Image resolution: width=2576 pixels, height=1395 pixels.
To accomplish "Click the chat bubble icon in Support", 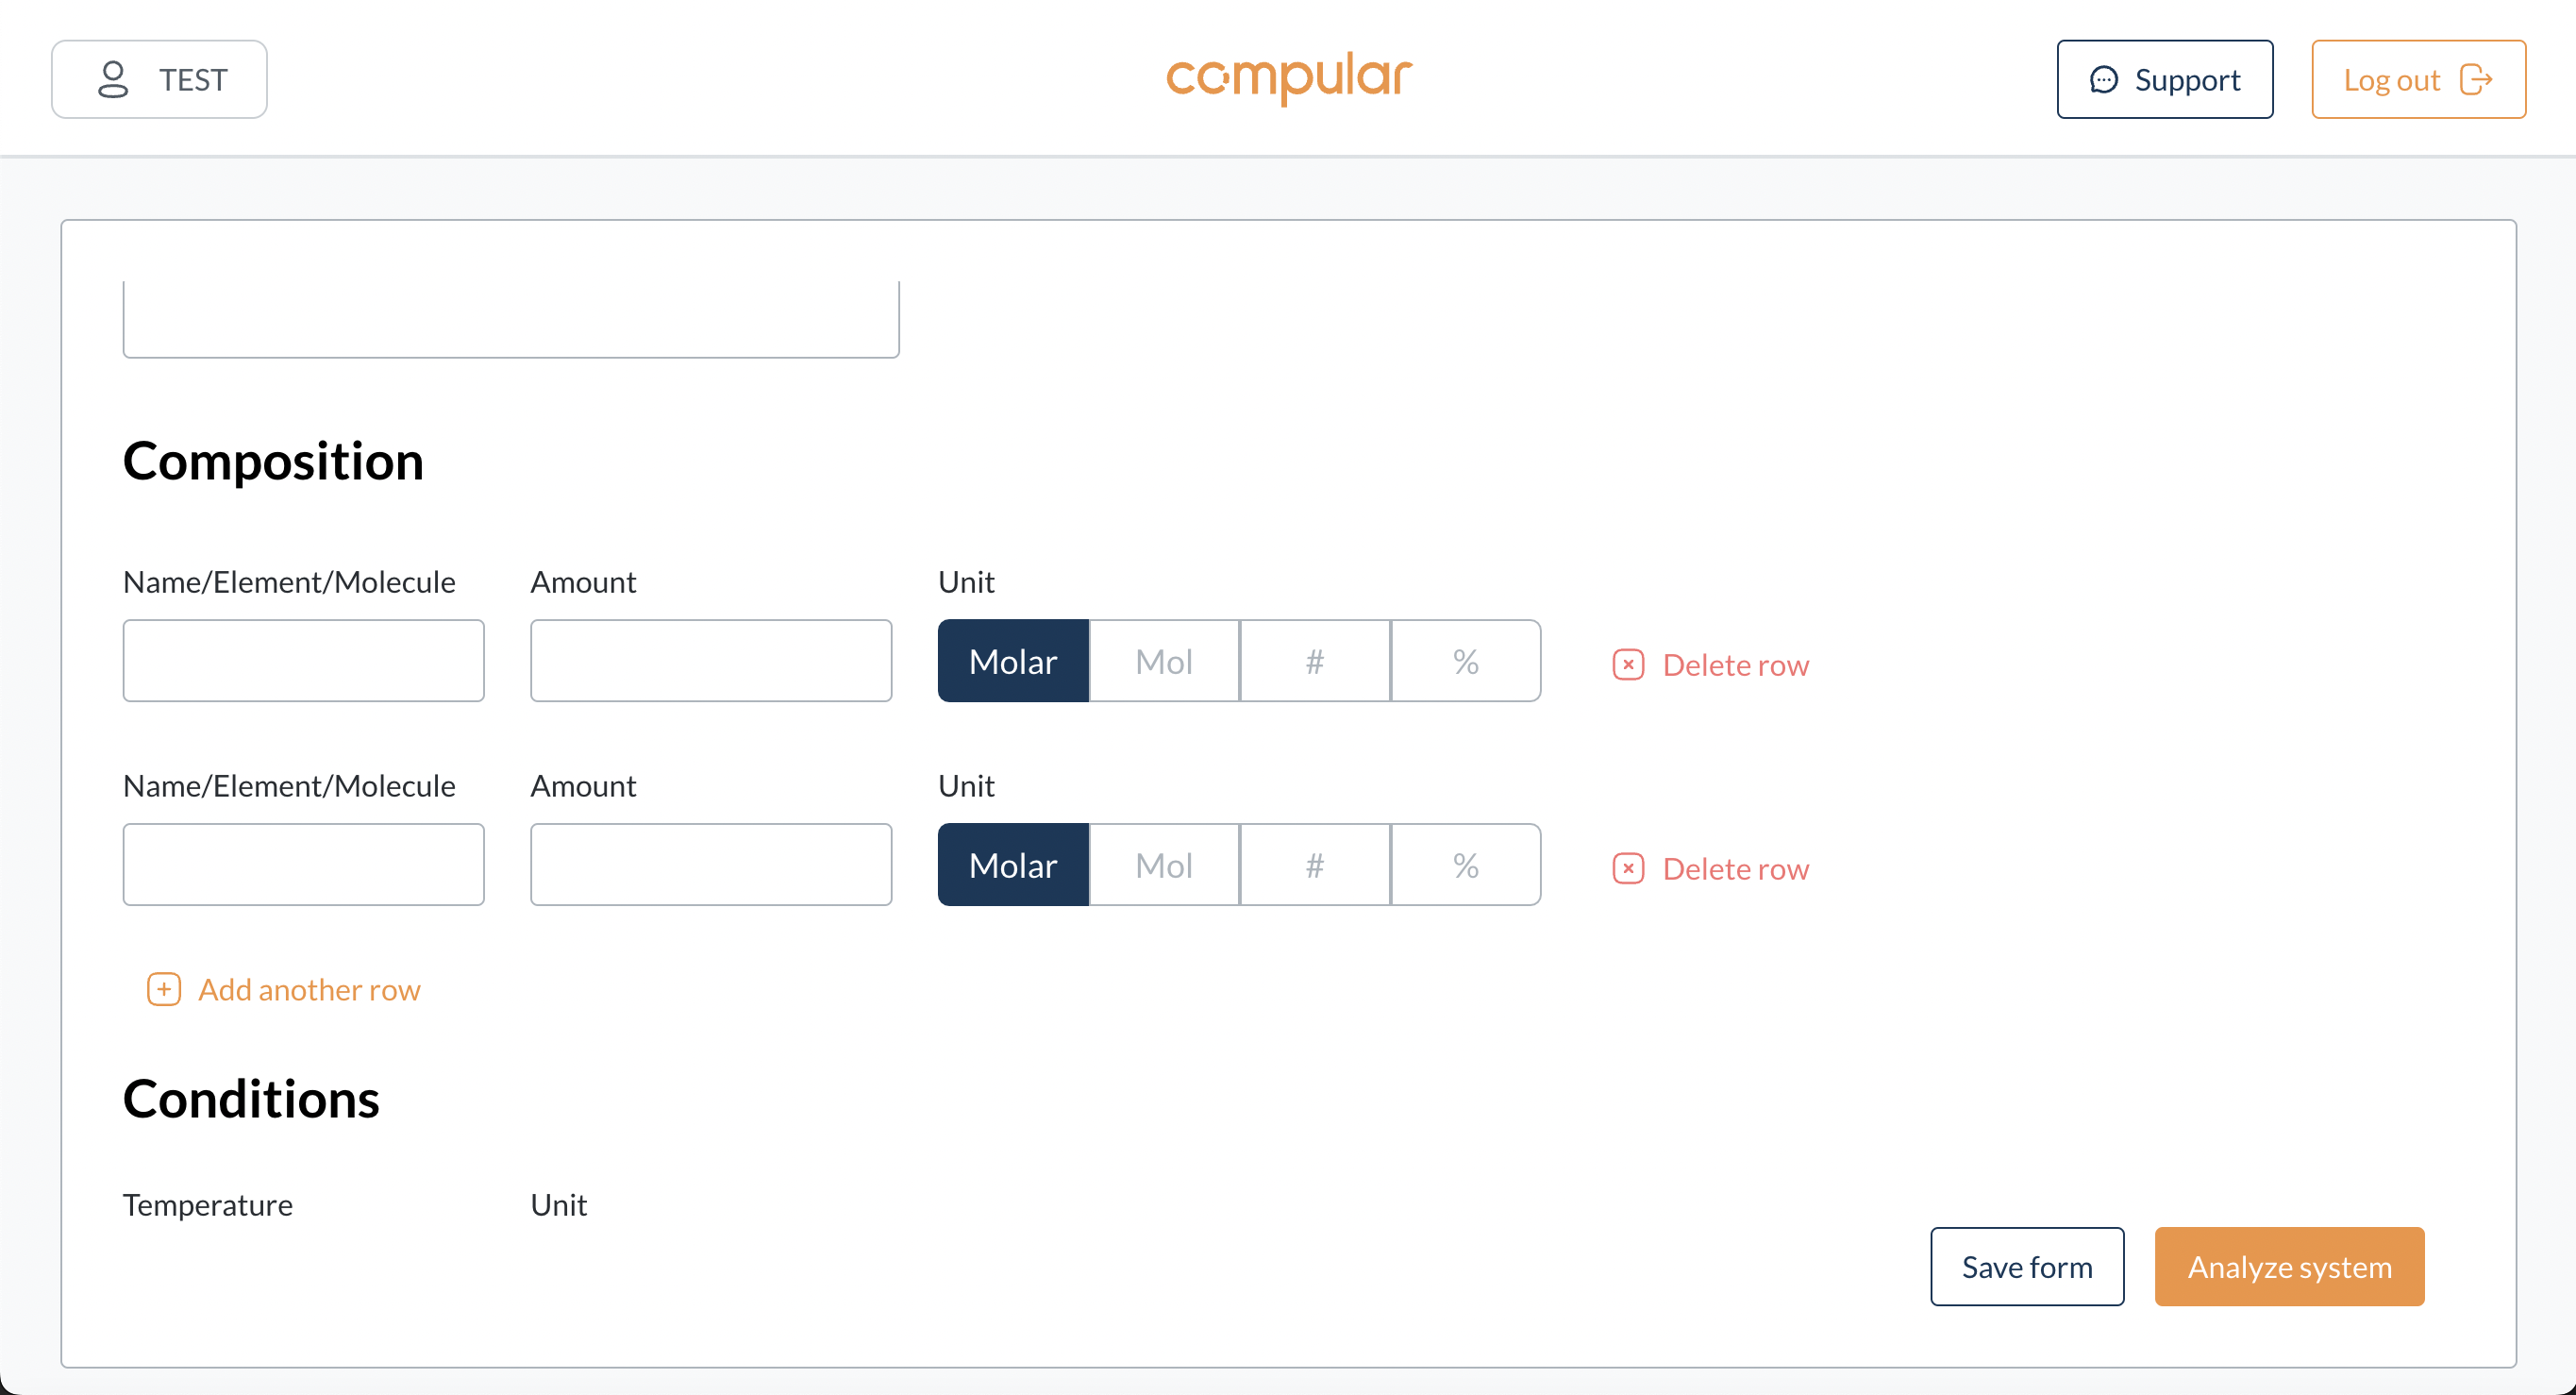I will (x=2103, y=80).
